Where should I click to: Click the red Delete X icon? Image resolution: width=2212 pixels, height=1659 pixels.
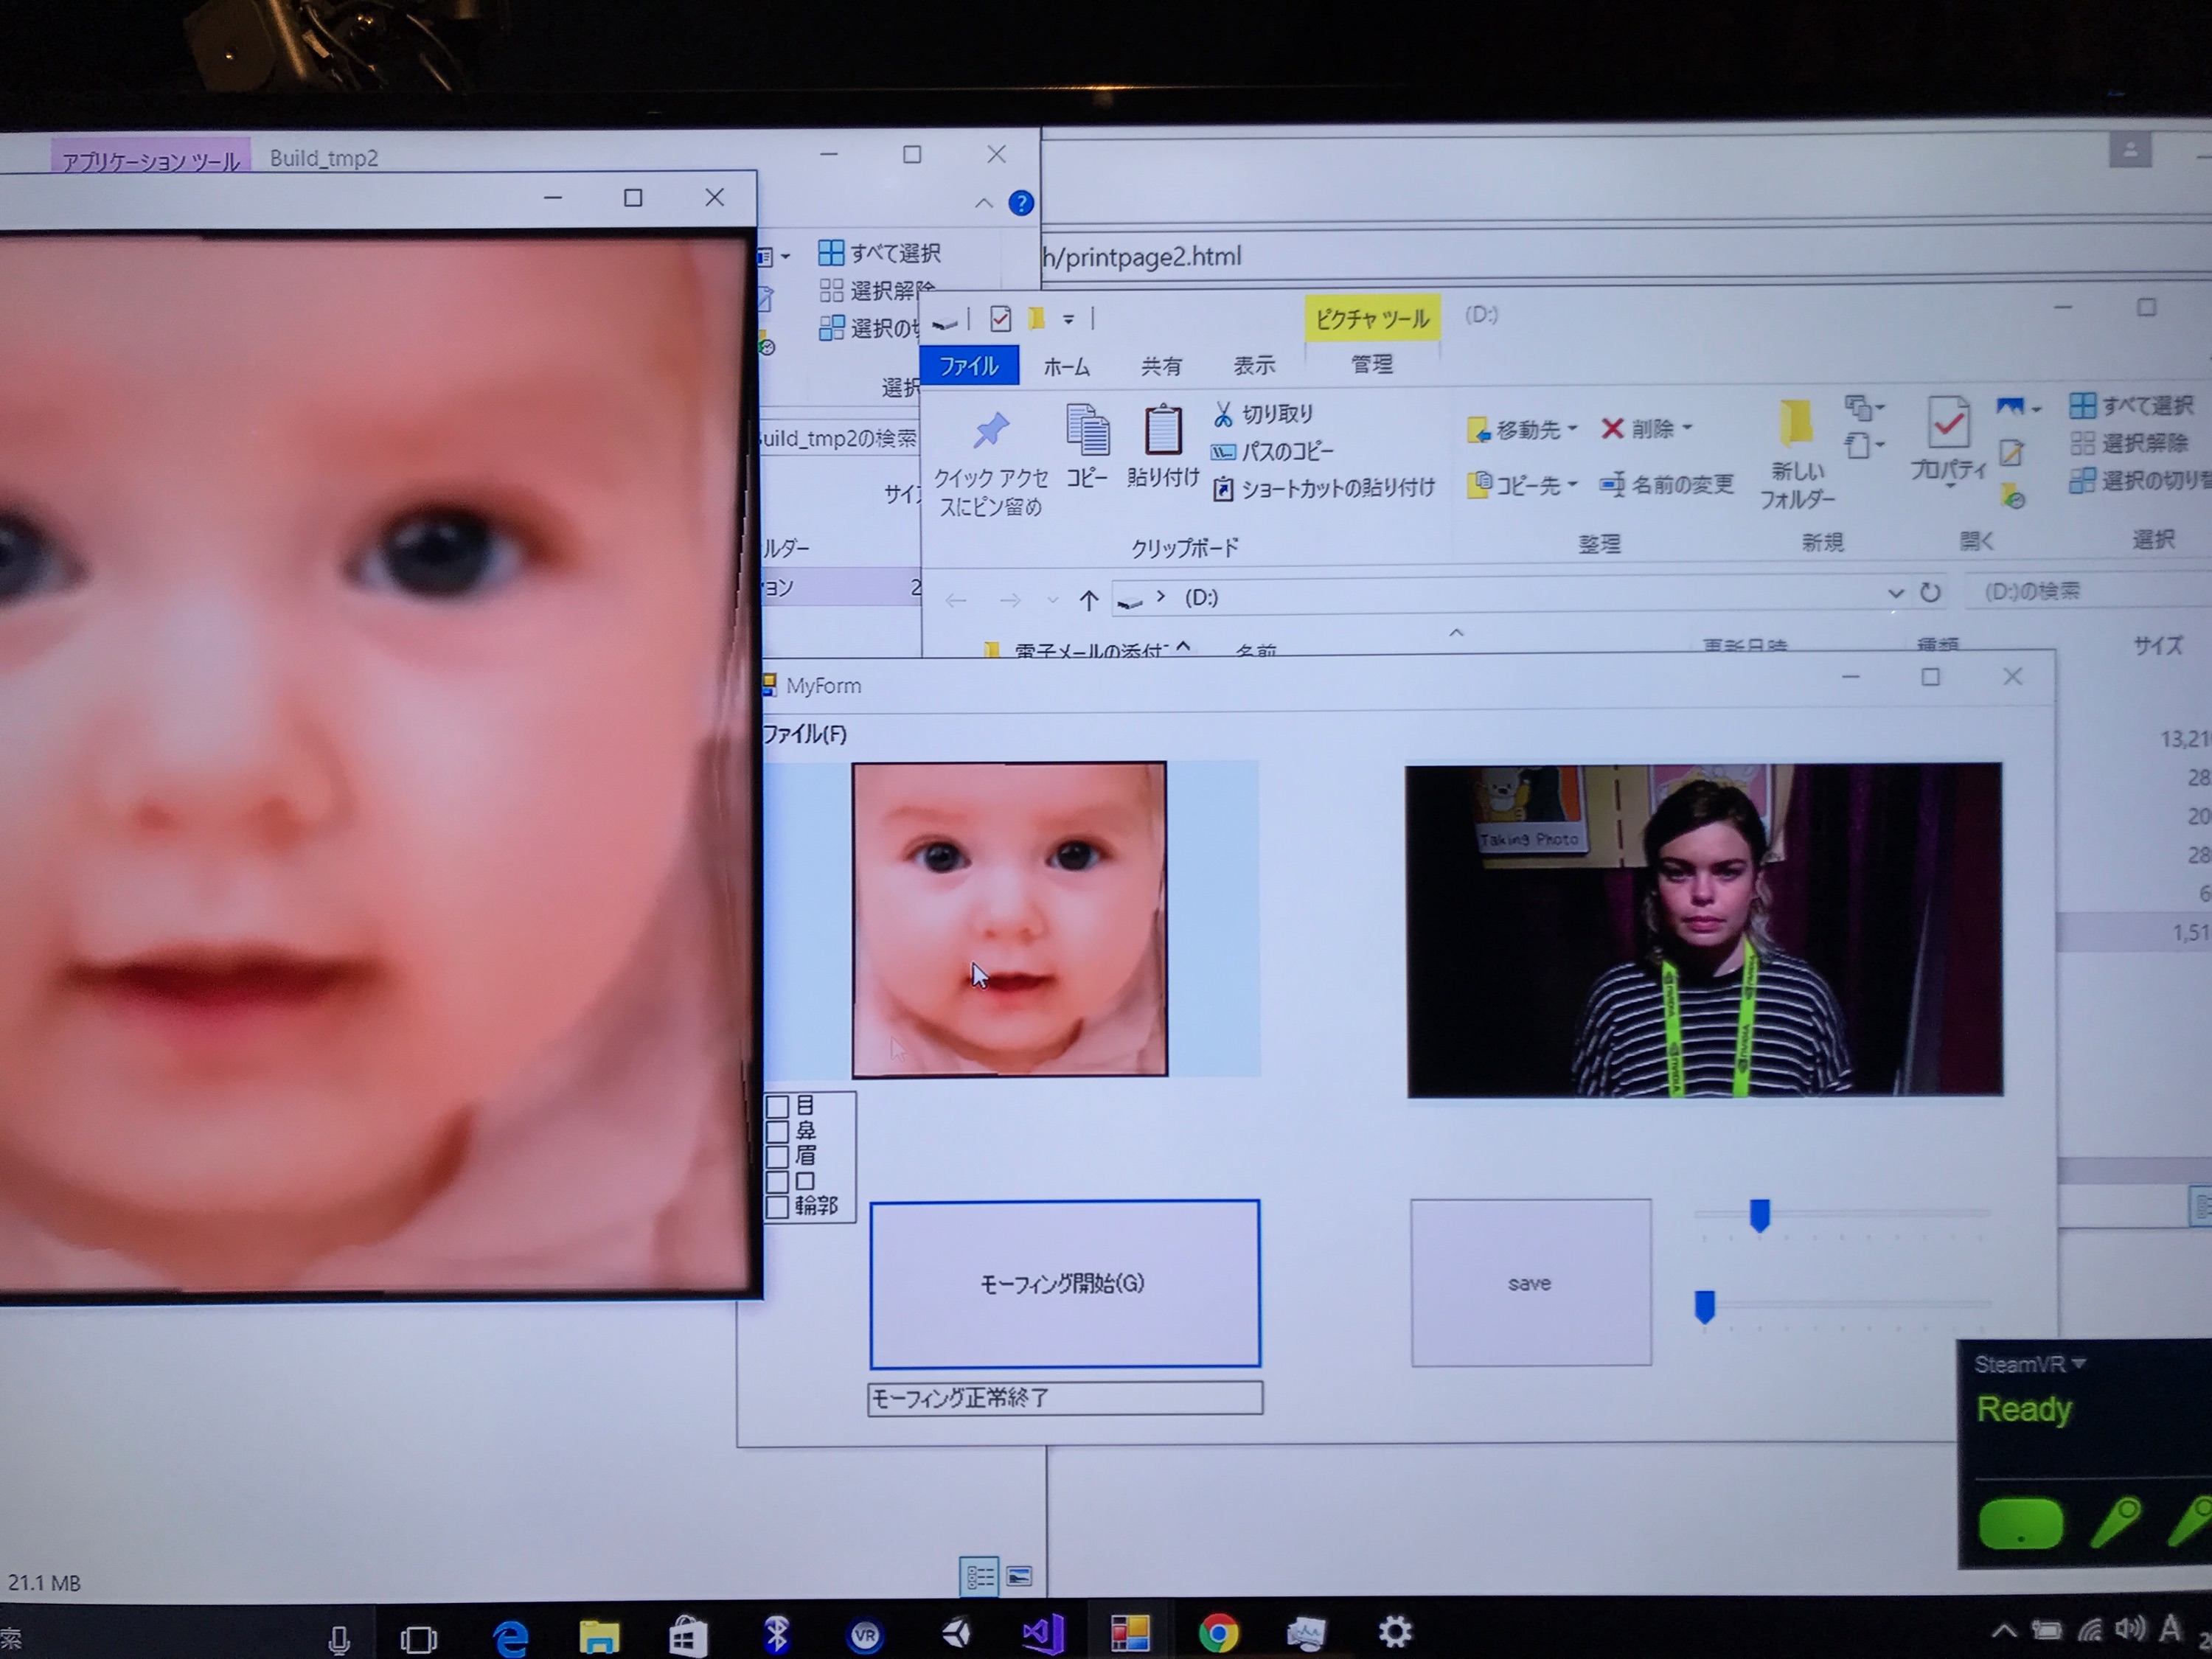(x=1612, y=429)
